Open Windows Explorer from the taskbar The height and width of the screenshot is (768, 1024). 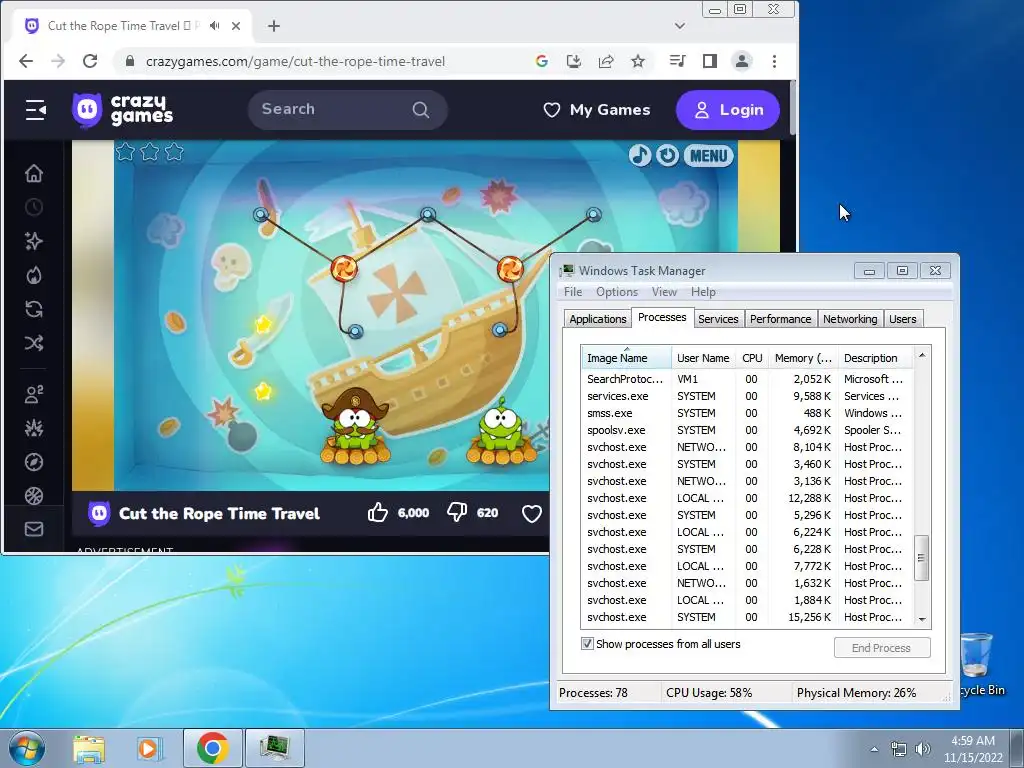pos(89,748)
